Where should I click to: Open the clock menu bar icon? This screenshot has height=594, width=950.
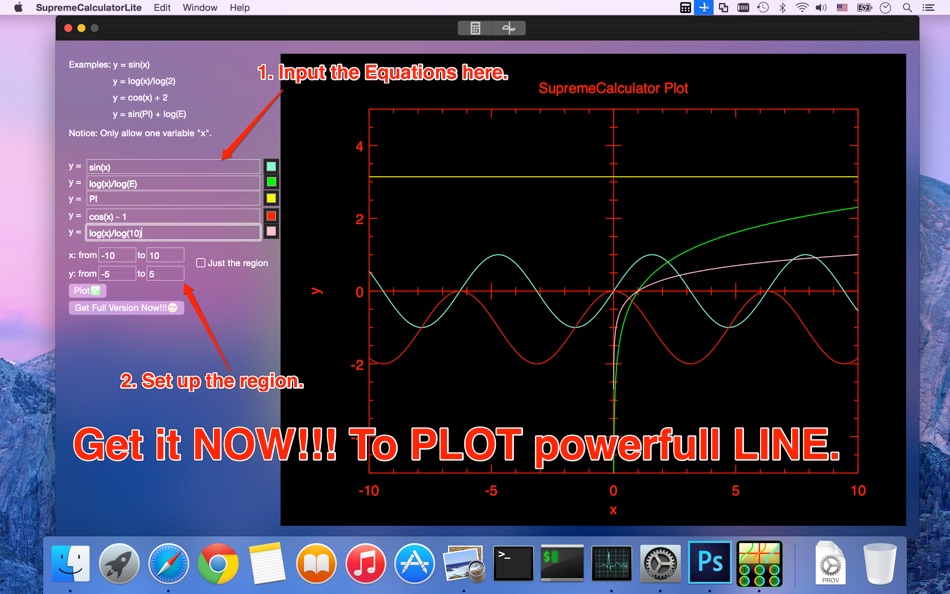tap(885, 7)
